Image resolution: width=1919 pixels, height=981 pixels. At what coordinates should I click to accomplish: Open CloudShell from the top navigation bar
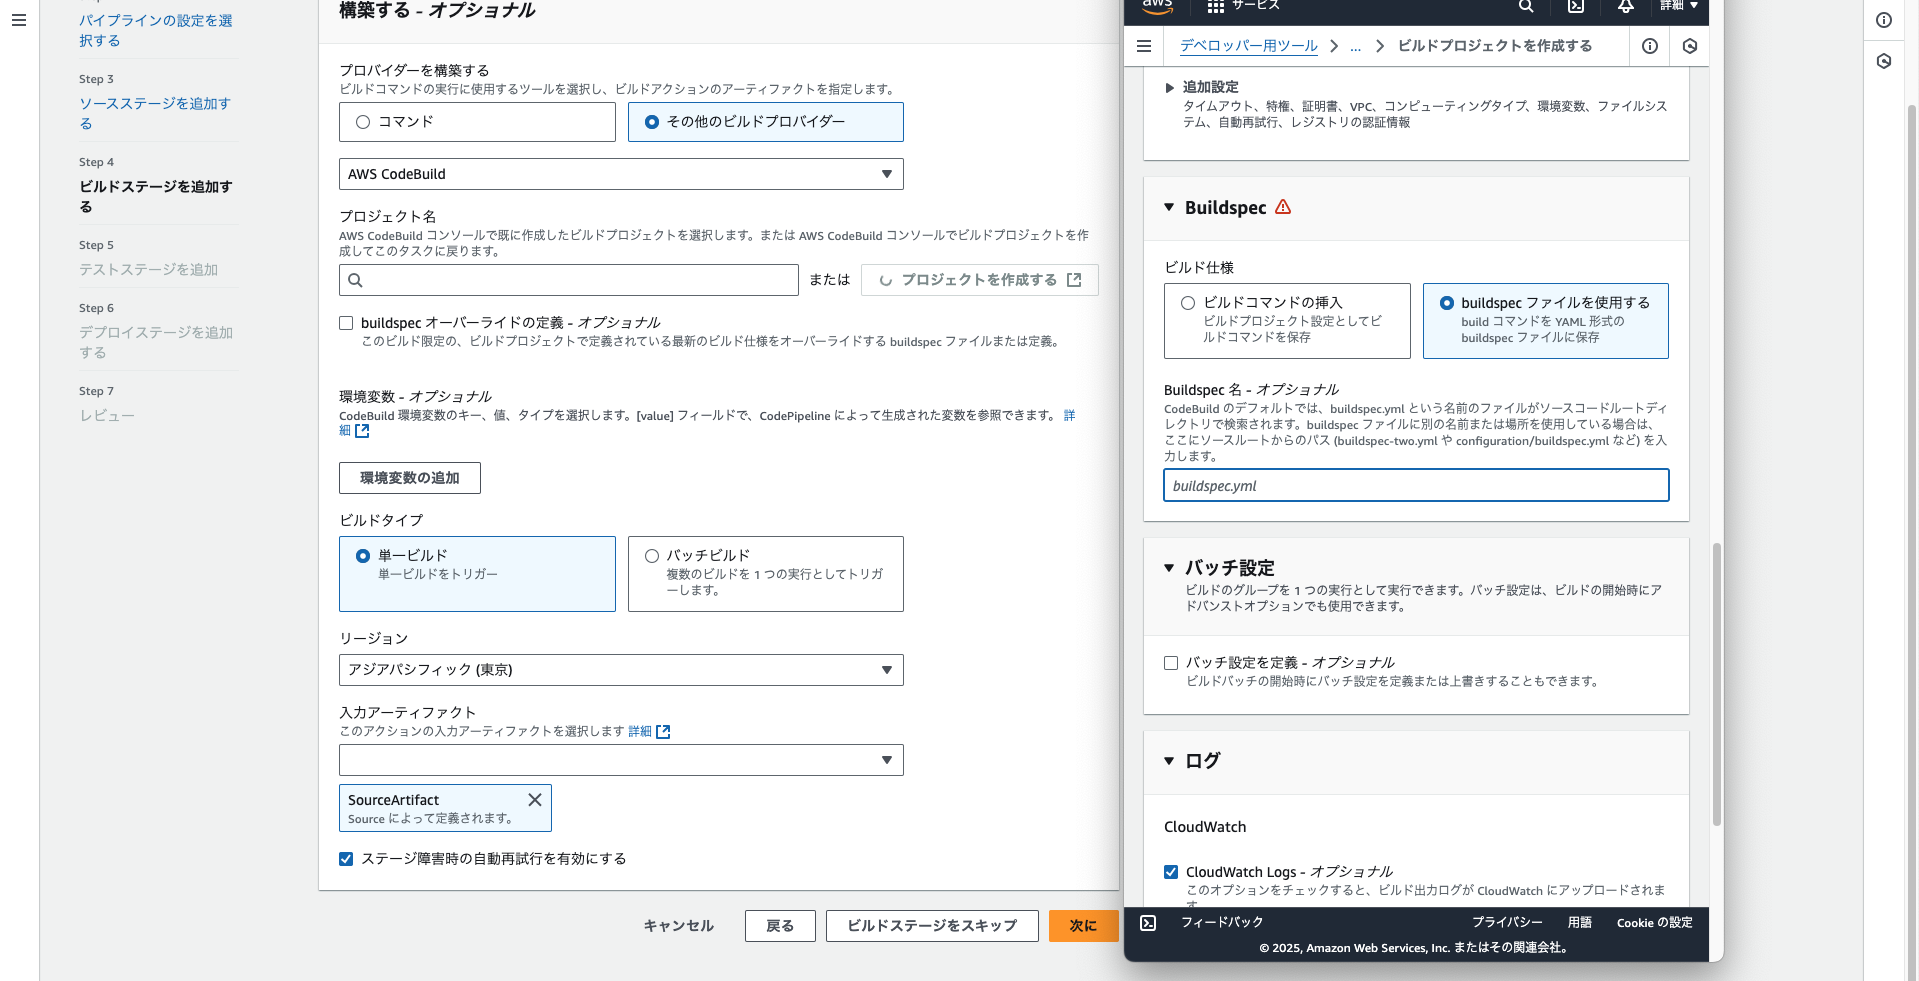click(x=1575, y=7)
